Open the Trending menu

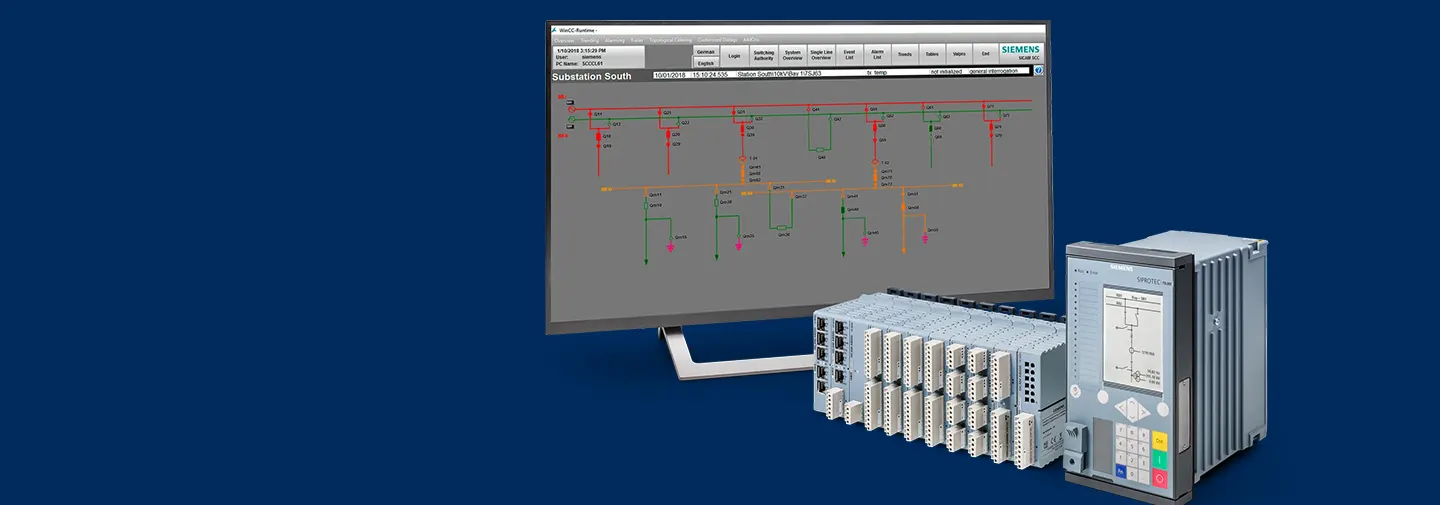tap(590, 40)
